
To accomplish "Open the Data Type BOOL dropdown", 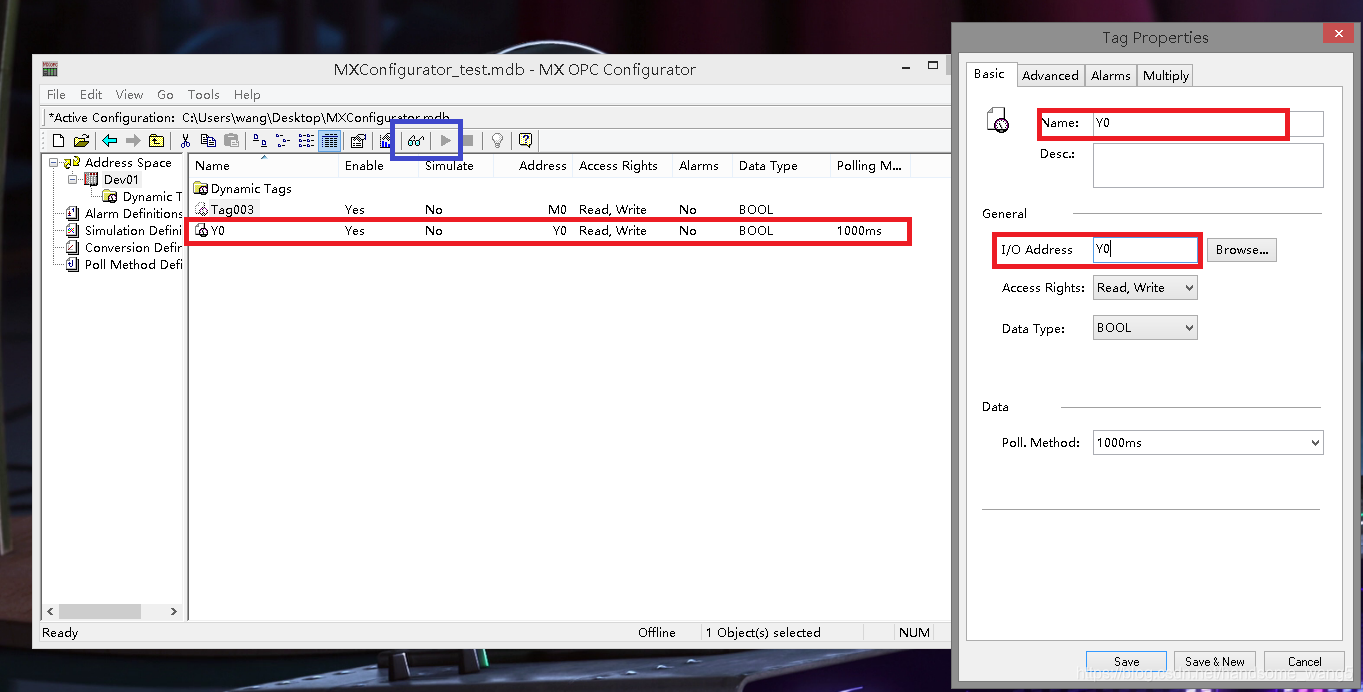I will [x=1145, y=328].
